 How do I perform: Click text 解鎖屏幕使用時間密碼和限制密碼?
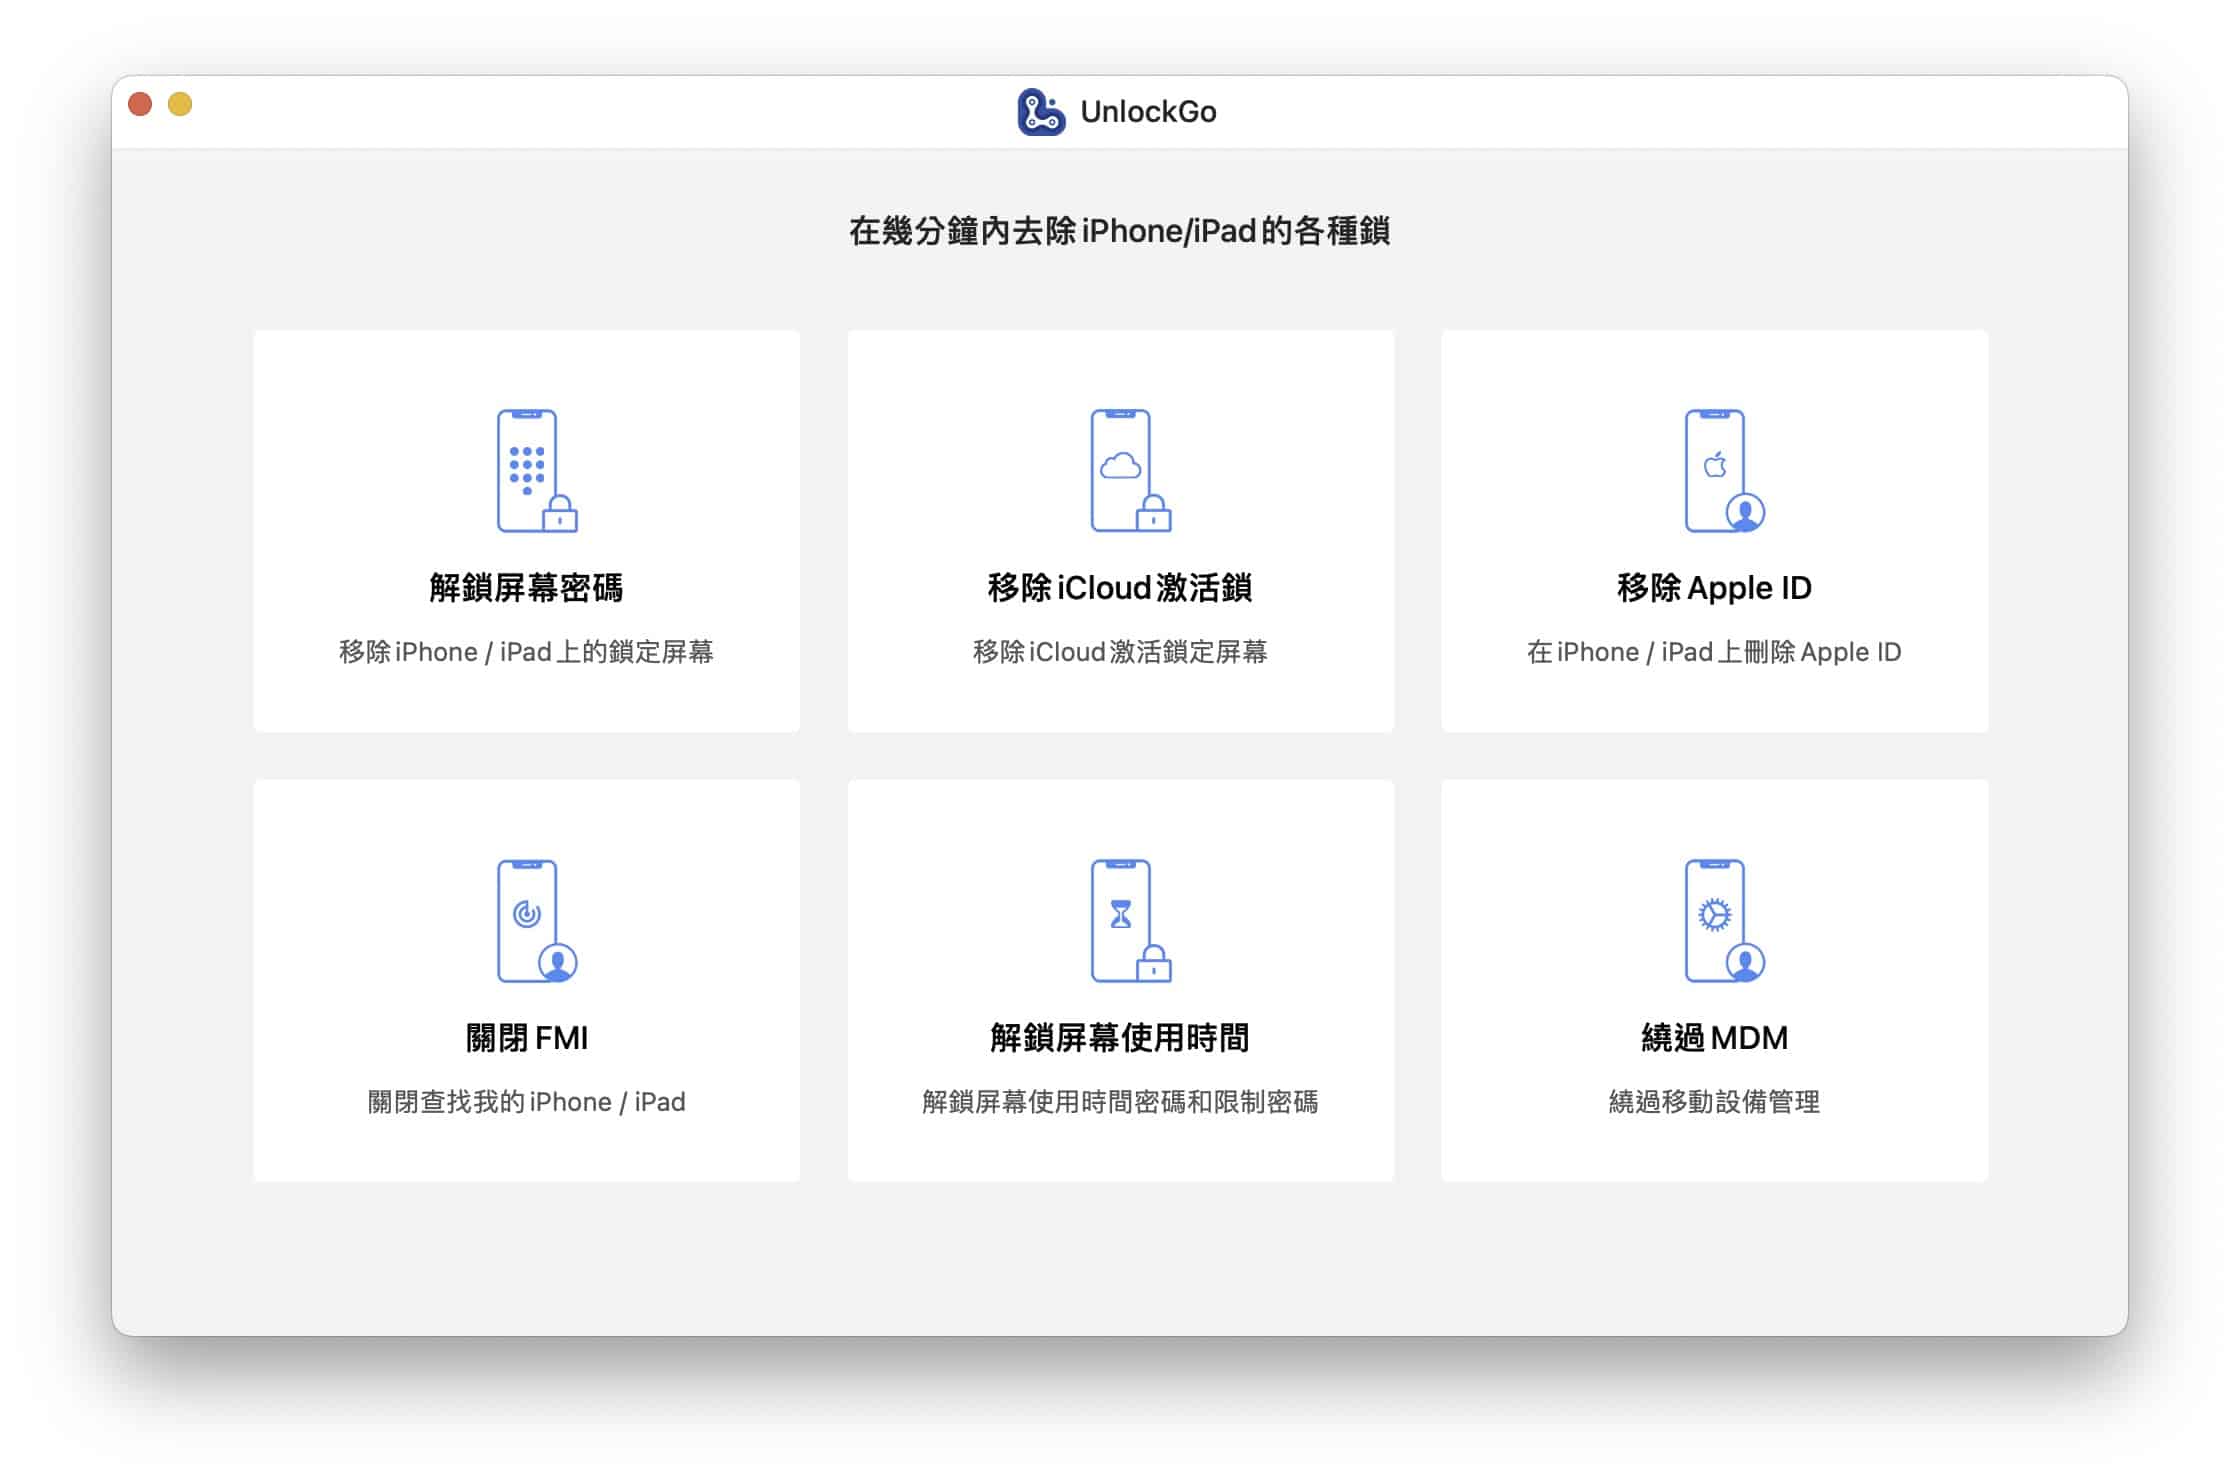[1120, 1102]
